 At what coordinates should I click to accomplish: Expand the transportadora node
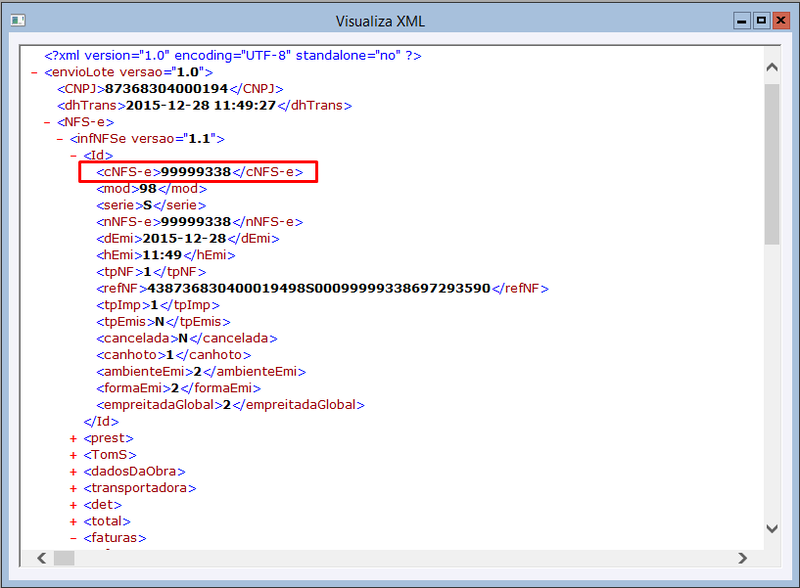[73, 488]
